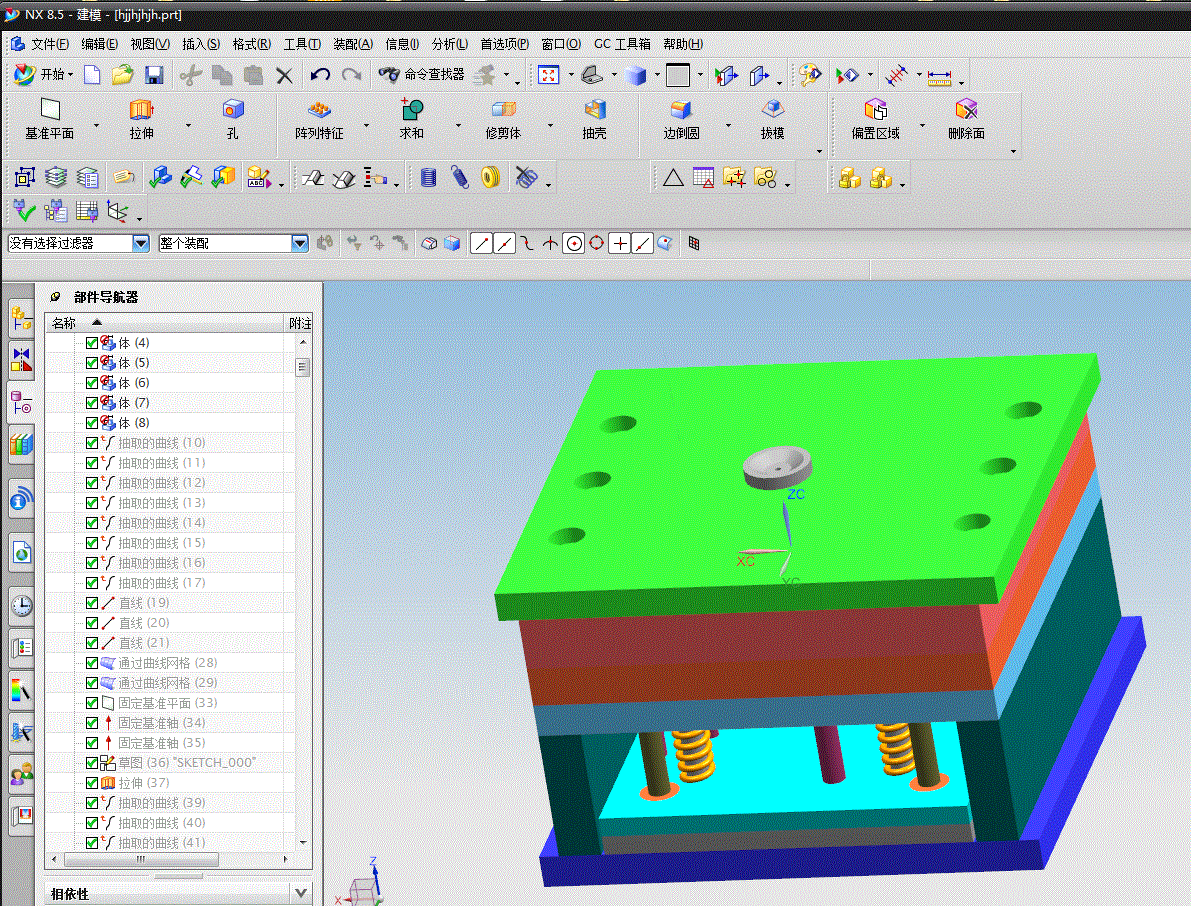Save the part with the floppy icon

(x=154, y=74)
